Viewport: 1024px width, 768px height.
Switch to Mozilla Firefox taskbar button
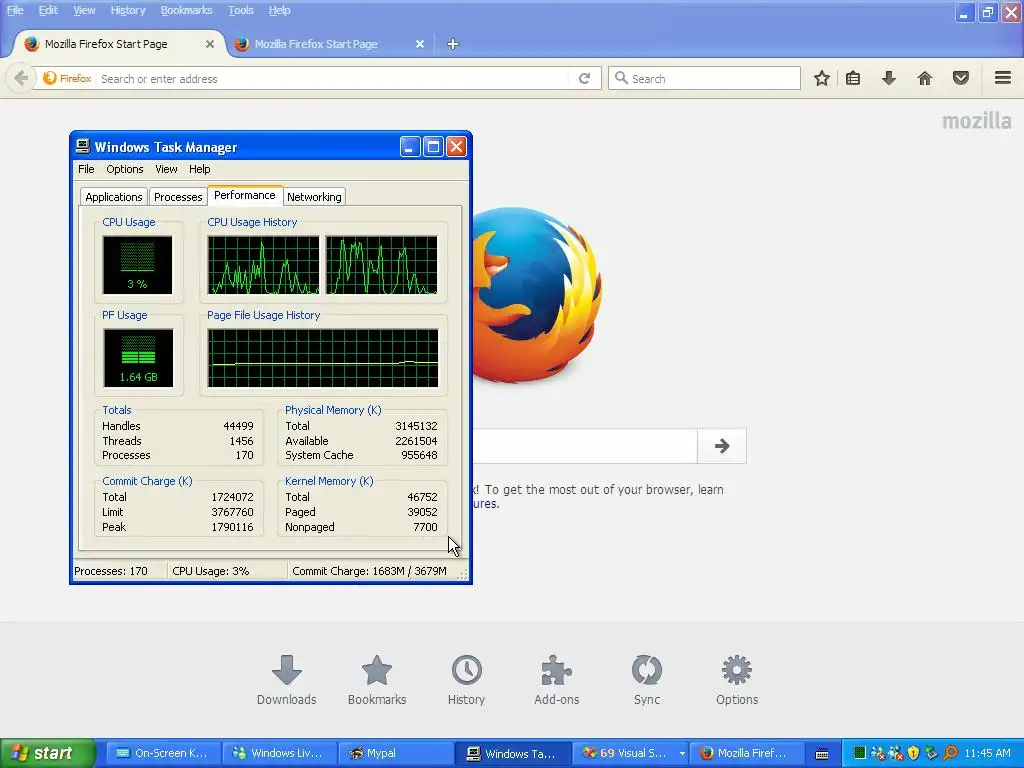point(745,753)
